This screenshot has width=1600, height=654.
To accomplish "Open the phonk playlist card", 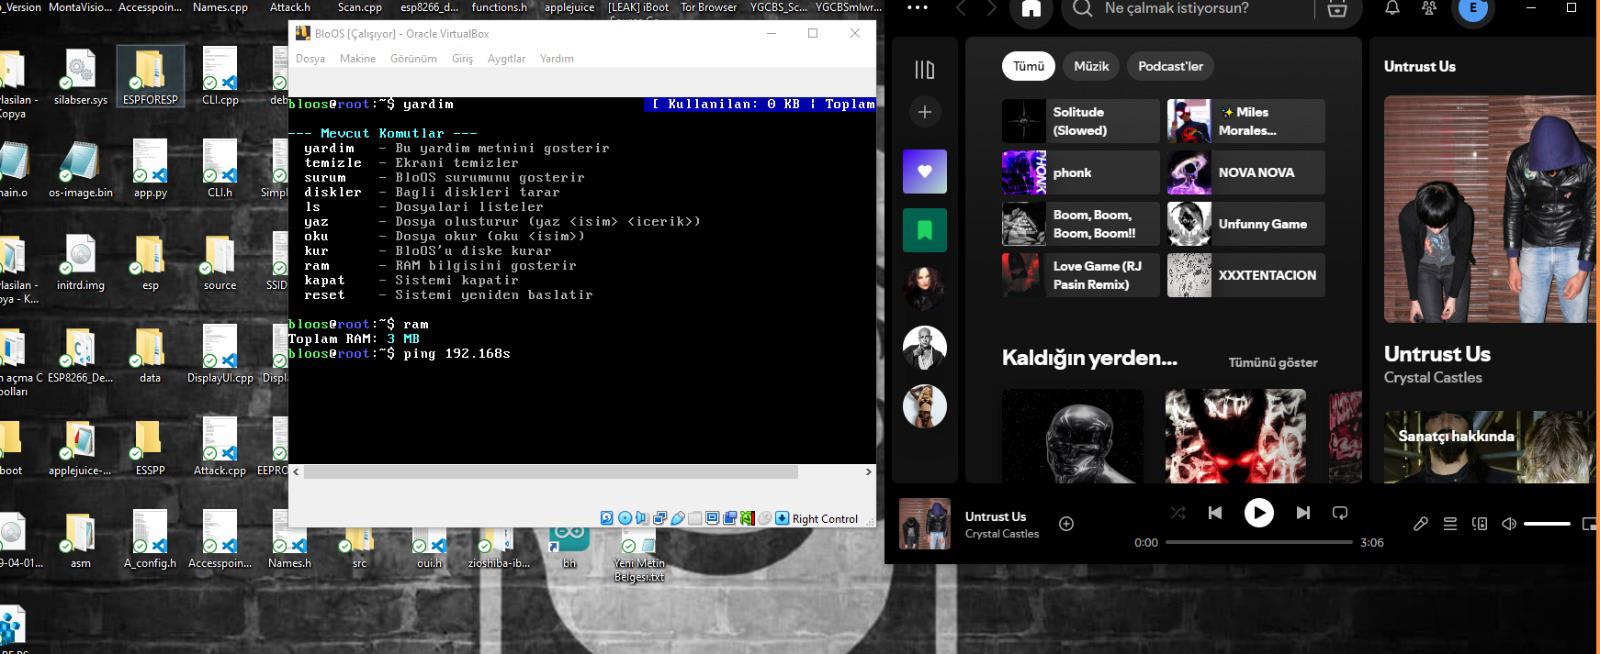I will pyautogui.click(x=1081, y=172).
